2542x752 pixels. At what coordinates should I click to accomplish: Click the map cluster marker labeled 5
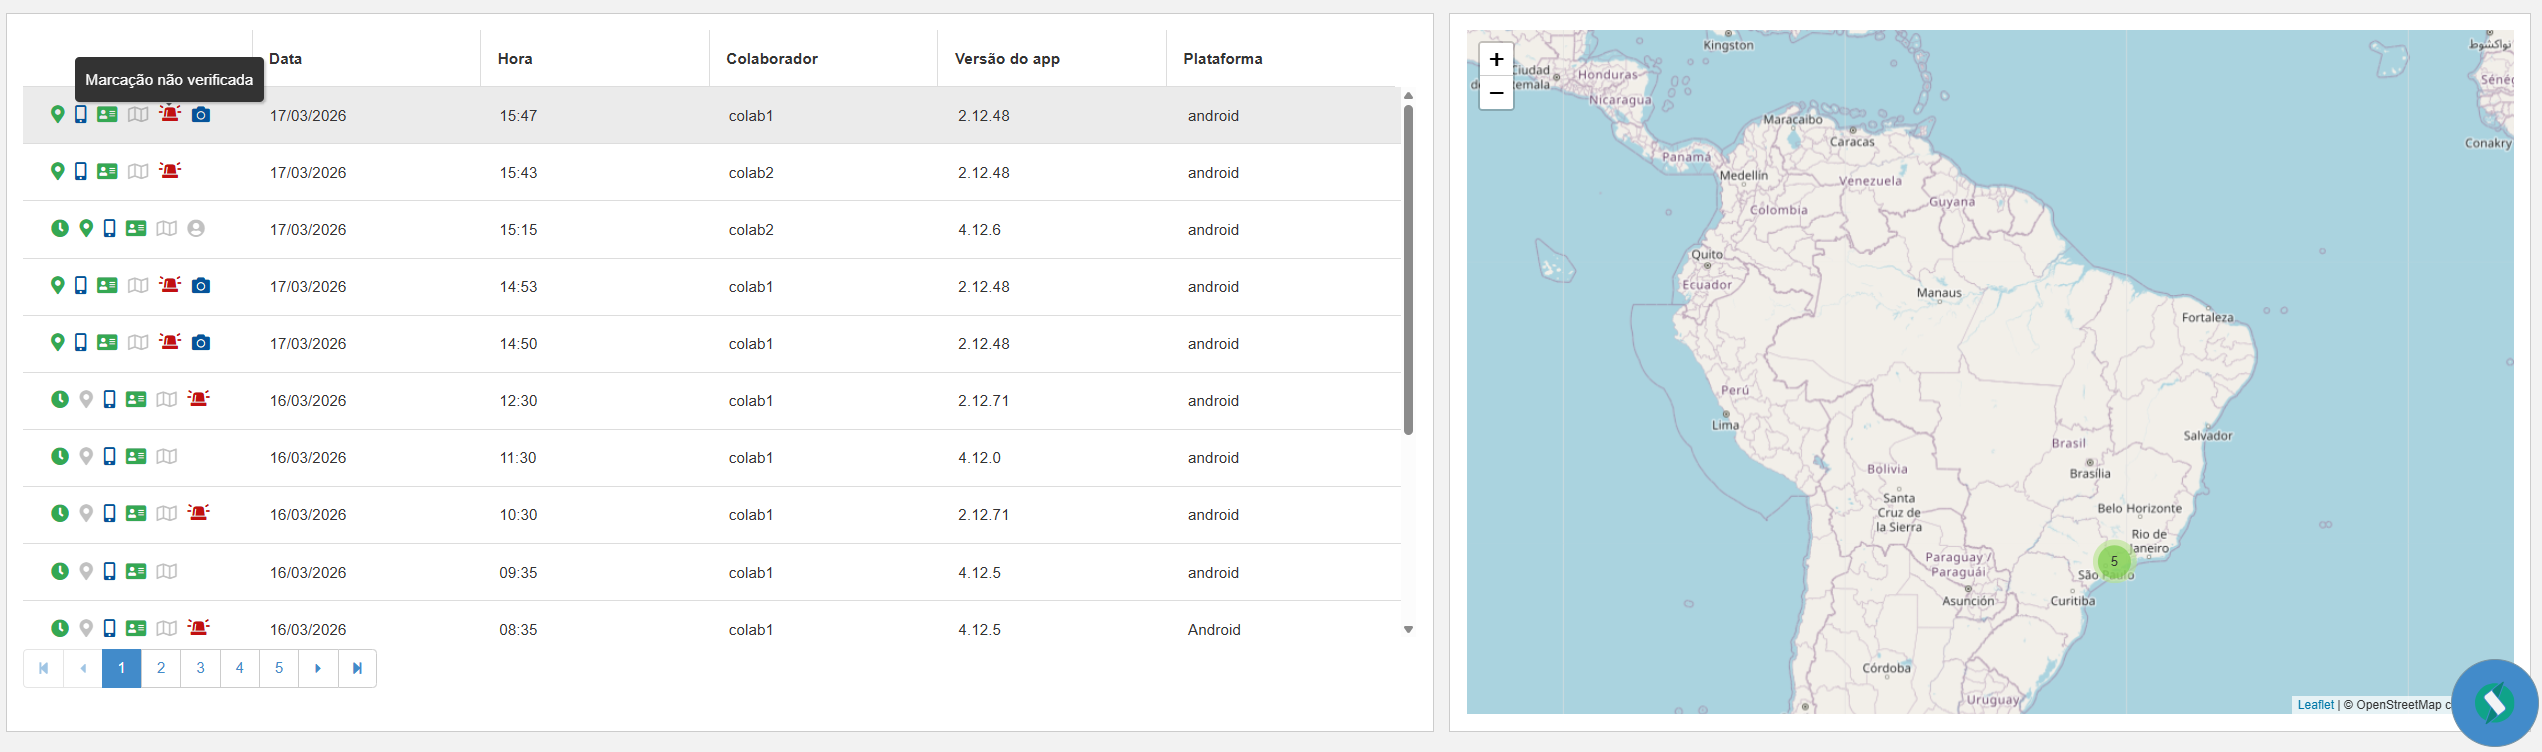click(2114, 561)
